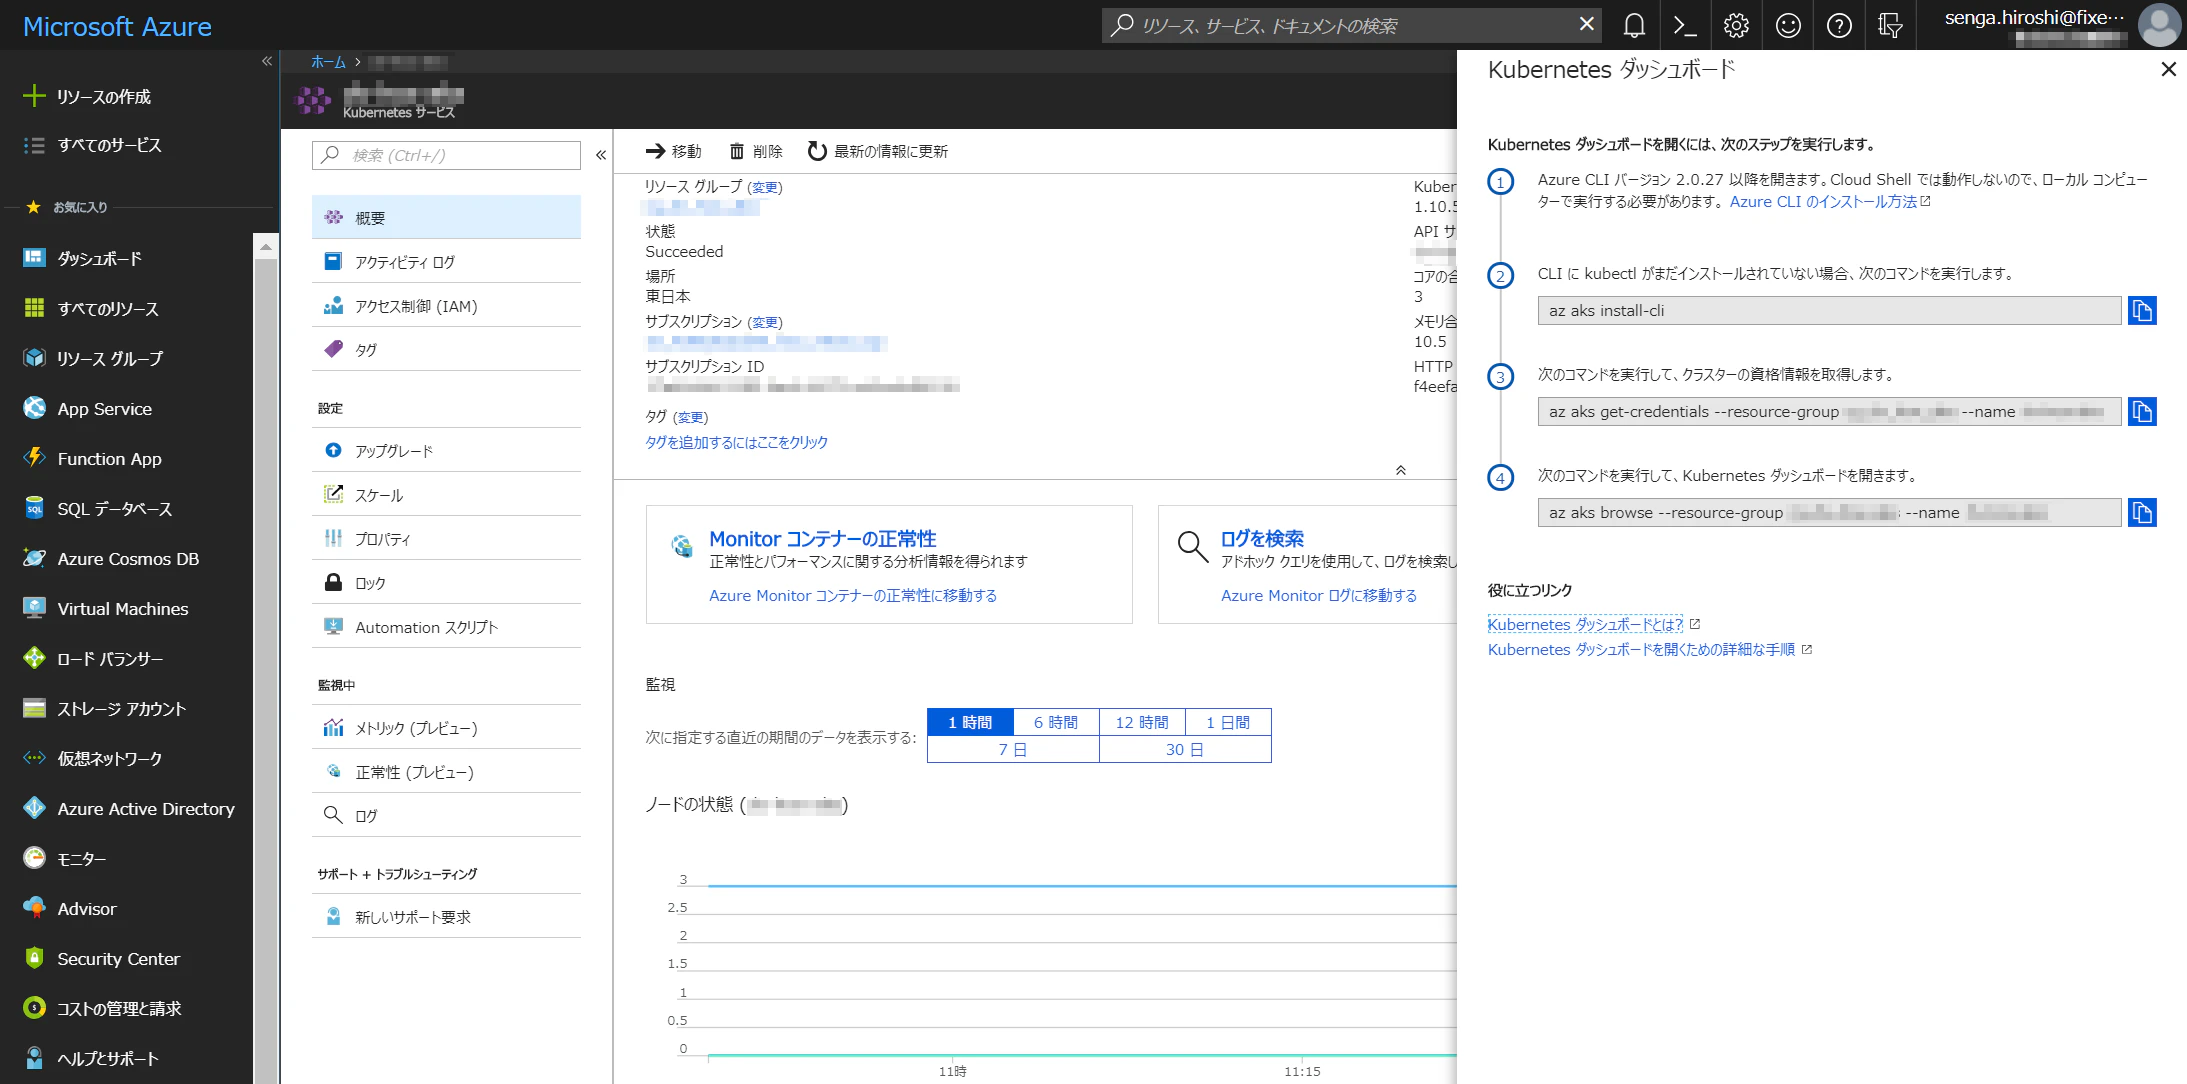Click the App Service sidebar icon
The width and height of the screenshot is (2187, 1084).
coord(34,408)
